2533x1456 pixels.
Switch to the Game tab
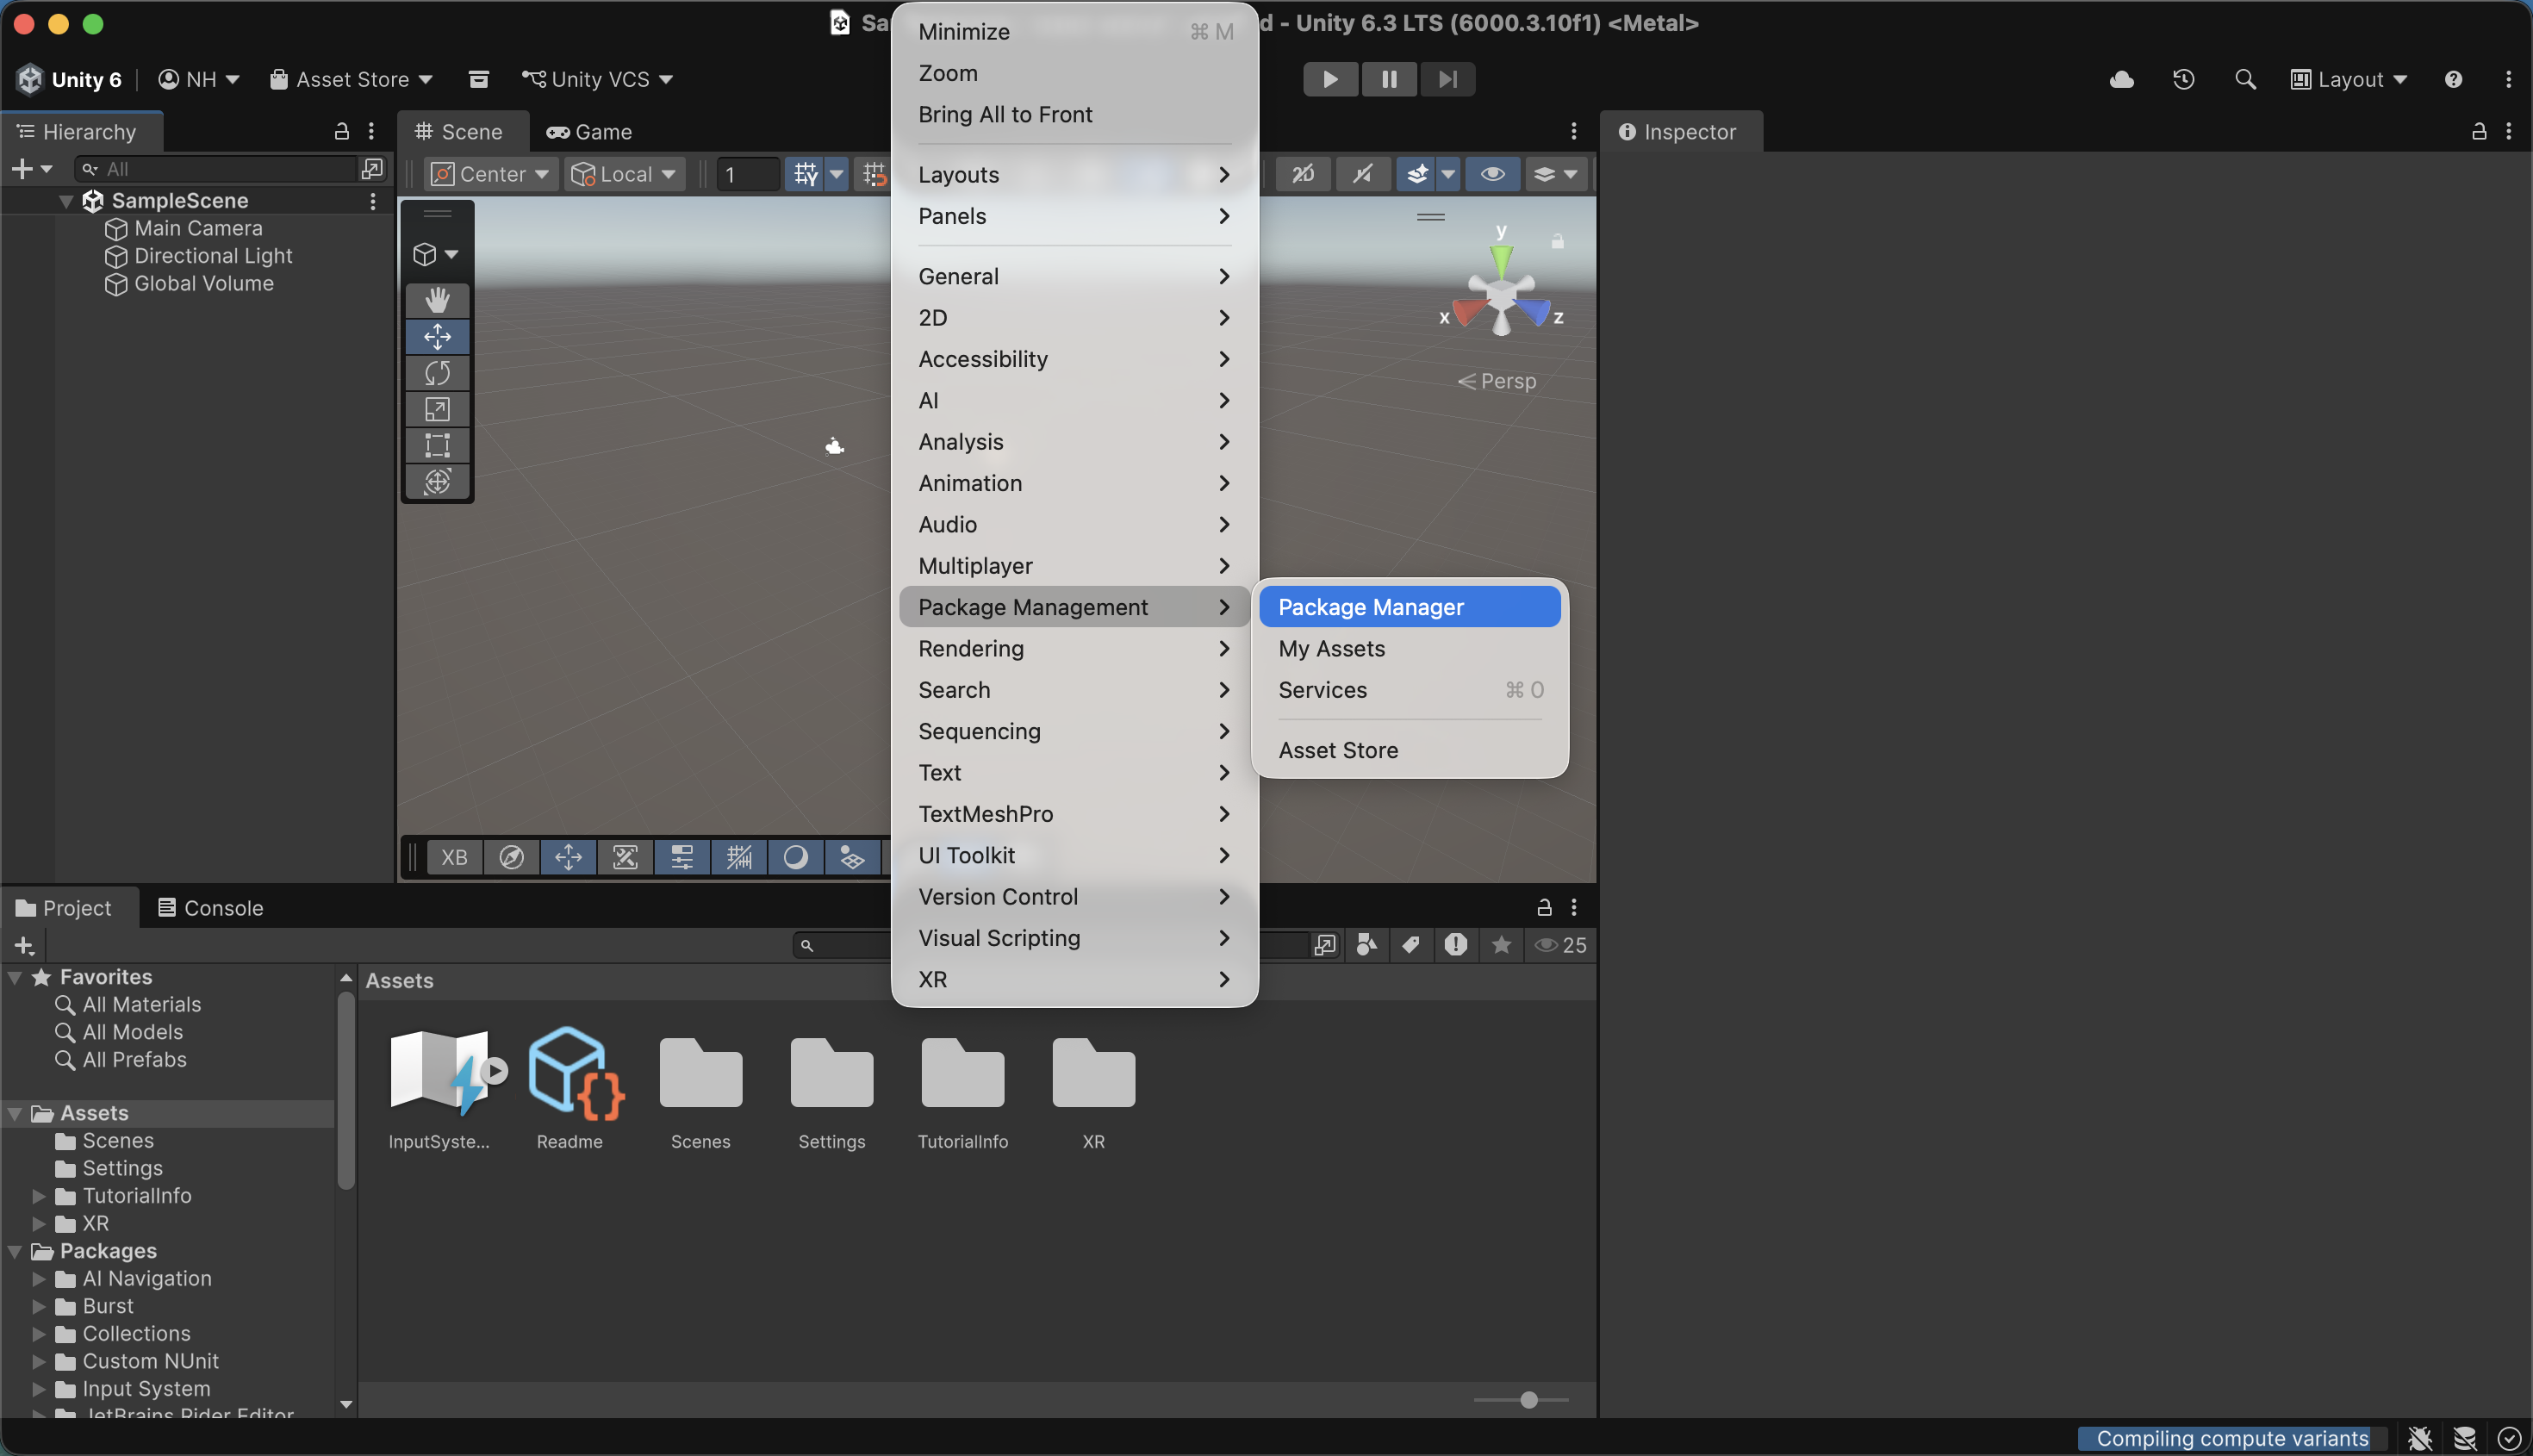(589, 131)
